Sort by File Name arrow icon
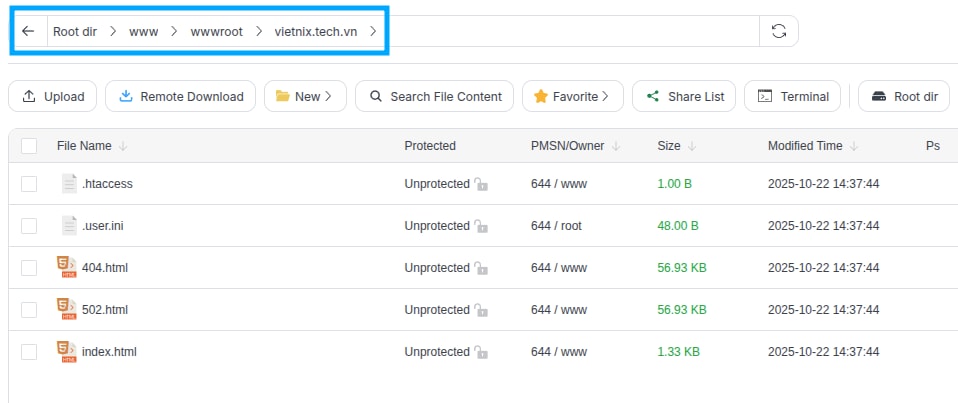 (123, 146)
